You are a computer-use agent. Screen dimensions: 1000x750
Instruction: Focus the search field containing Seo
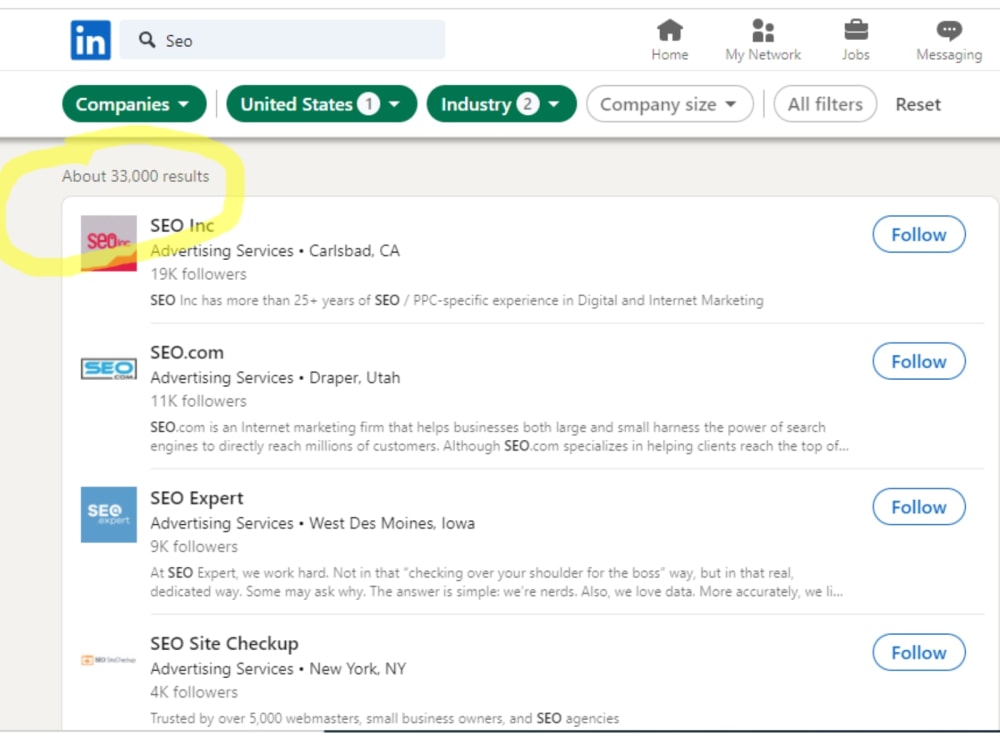283,40
